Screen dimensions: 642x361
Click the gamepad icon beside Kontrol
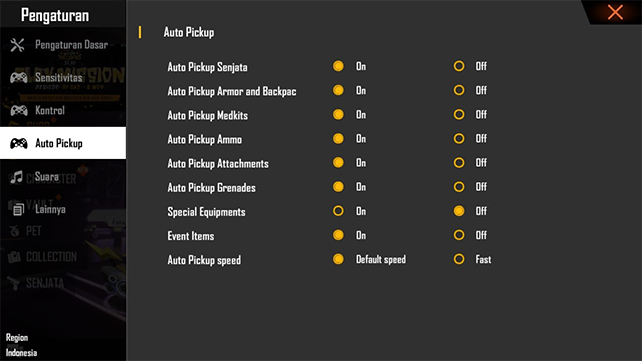(18, 111)
